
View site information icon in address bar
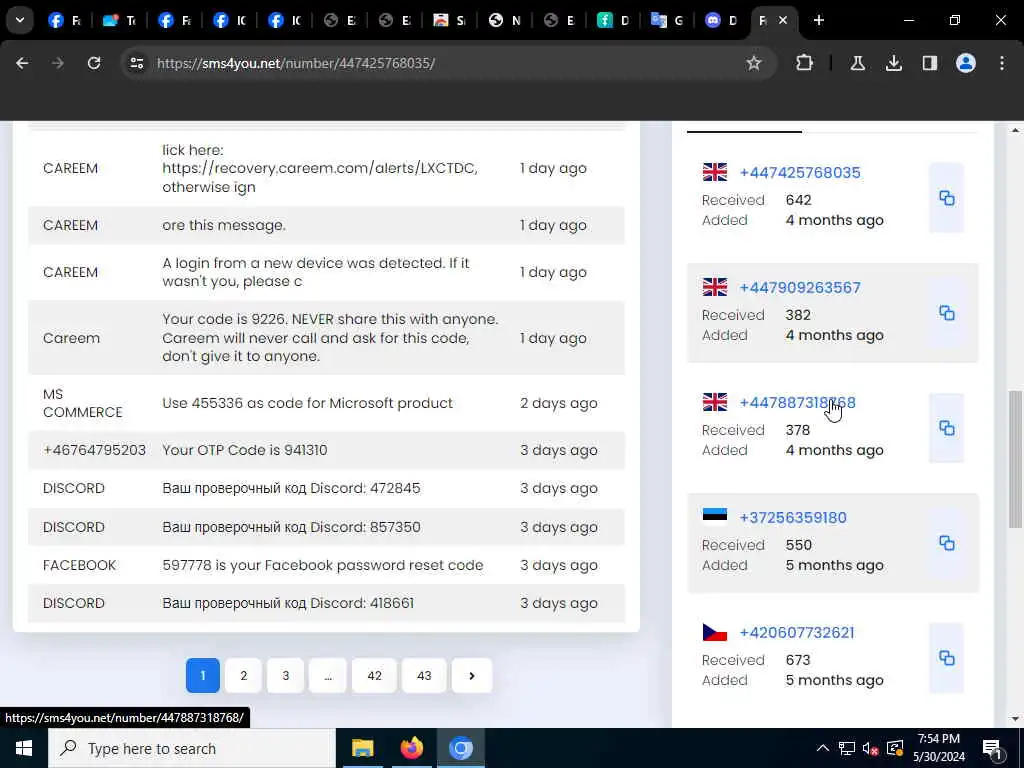(136, 63)
